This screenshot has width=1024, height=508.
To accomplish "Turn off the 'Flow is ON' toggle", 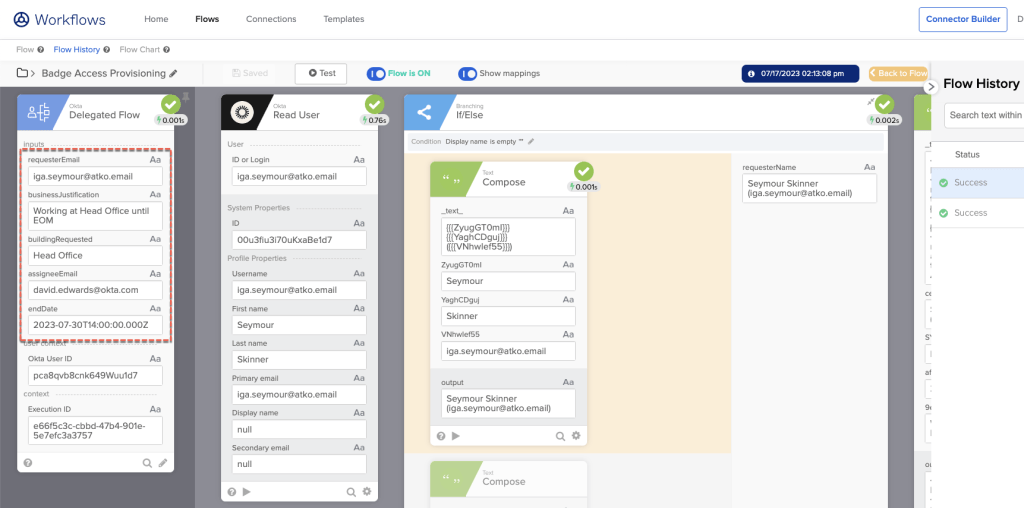I will (x=376, y=73).
